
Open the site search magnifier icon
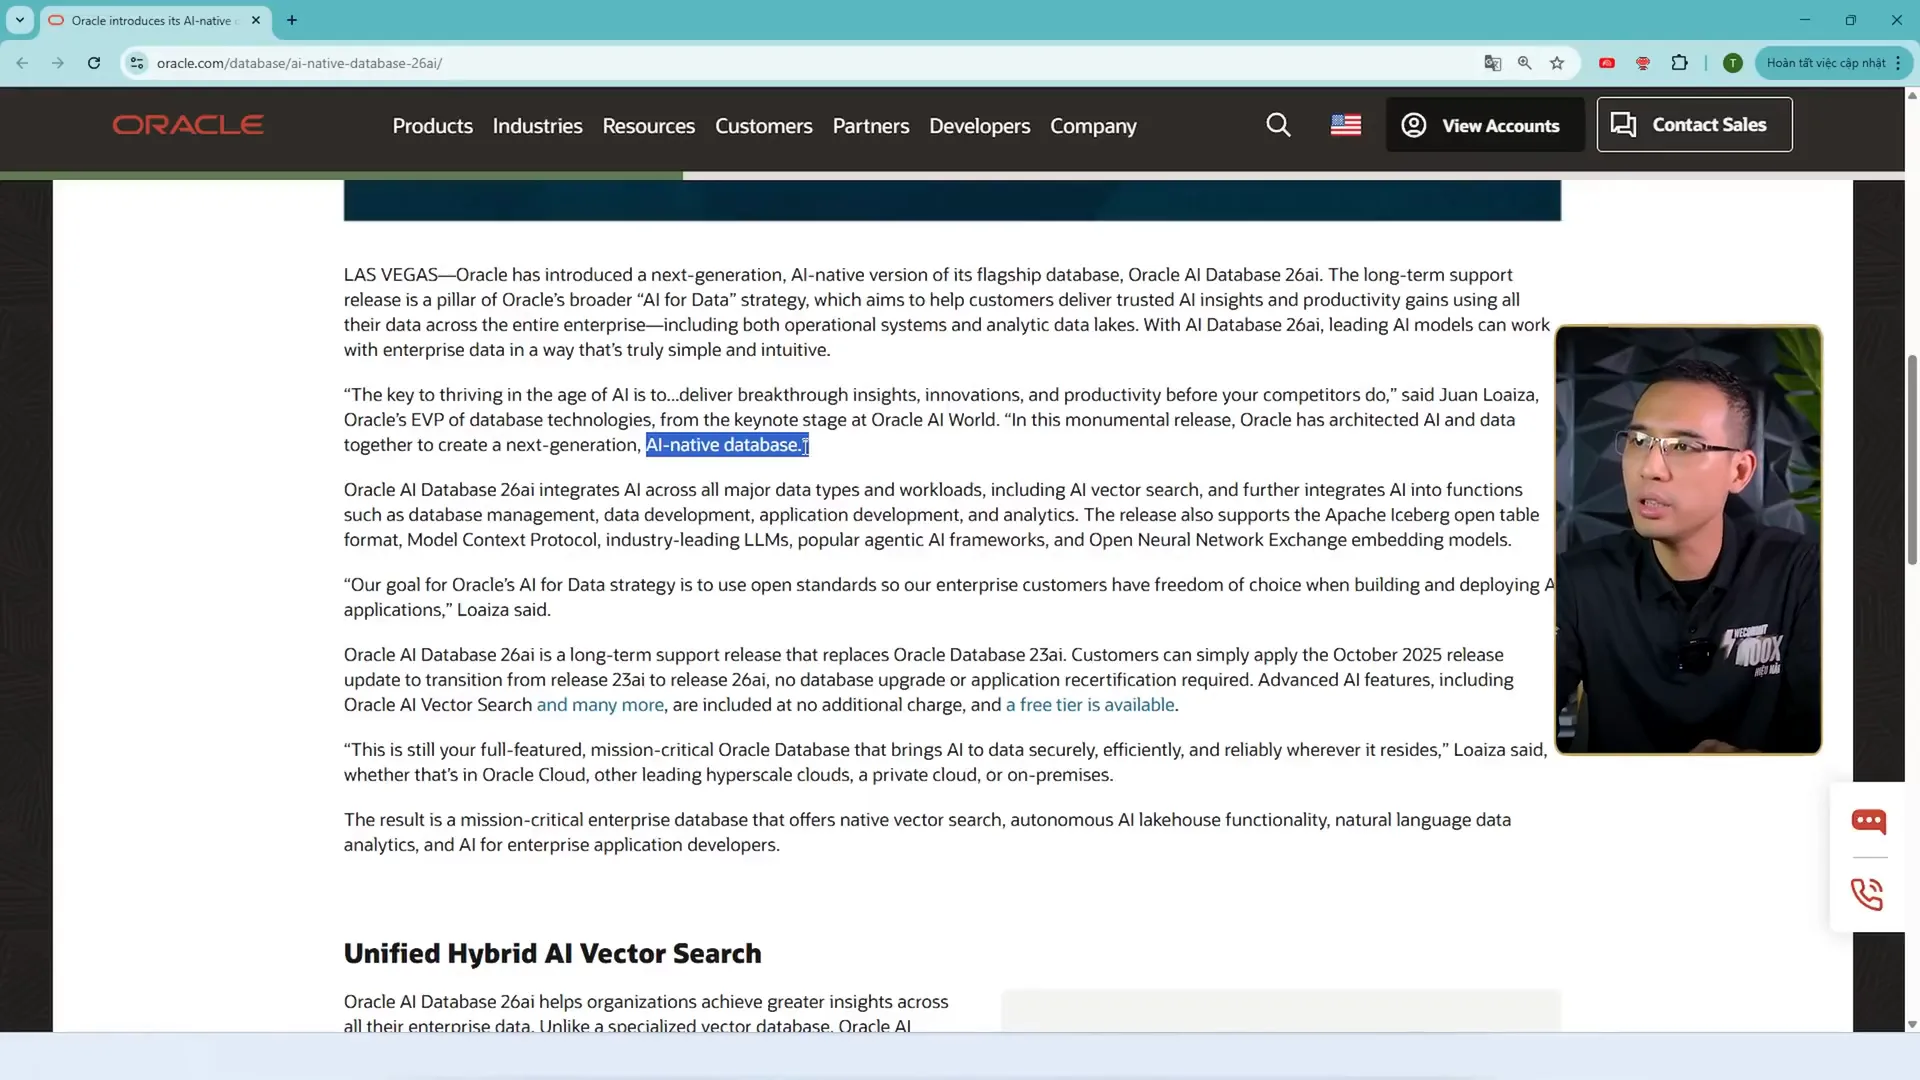[1278, 125]
